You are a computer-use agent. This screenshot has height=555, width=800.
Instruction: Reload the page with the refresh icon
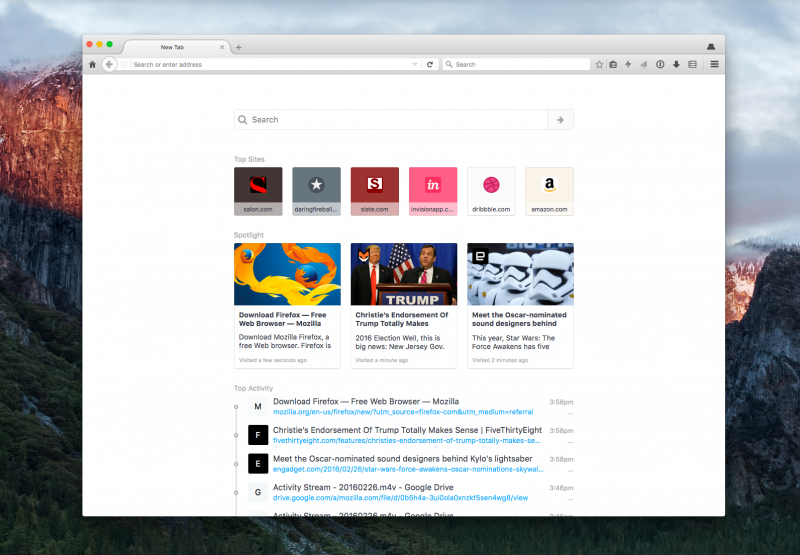coord(430,64)
